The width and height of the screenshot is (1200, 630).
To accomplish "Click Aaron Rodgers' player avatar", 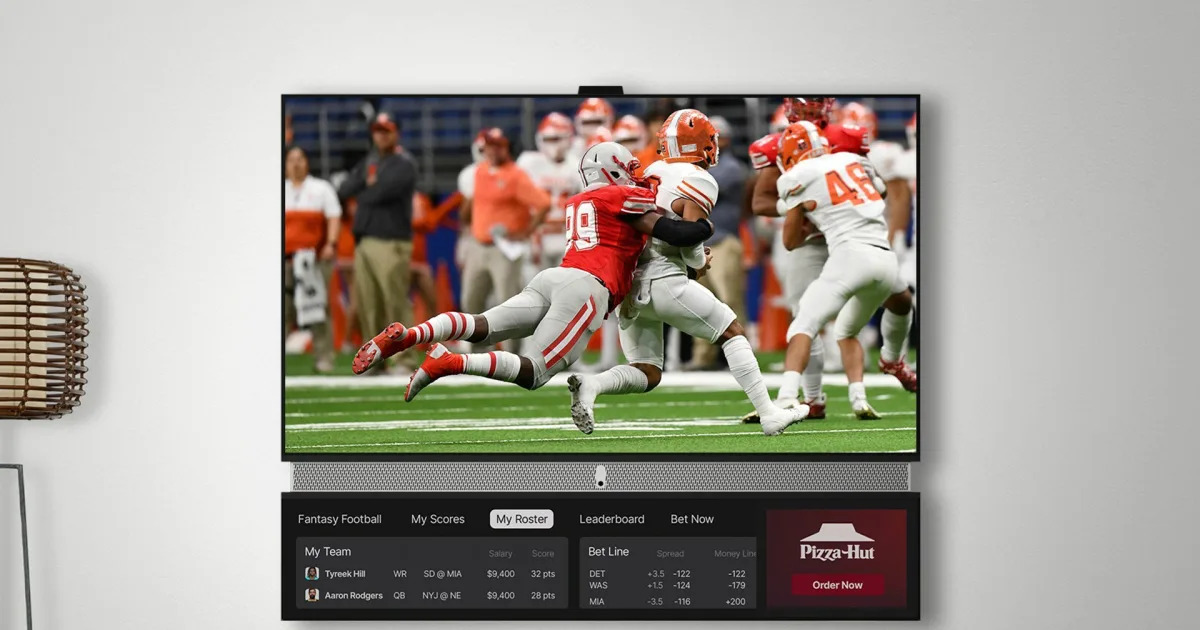I will tap(312, 595).
